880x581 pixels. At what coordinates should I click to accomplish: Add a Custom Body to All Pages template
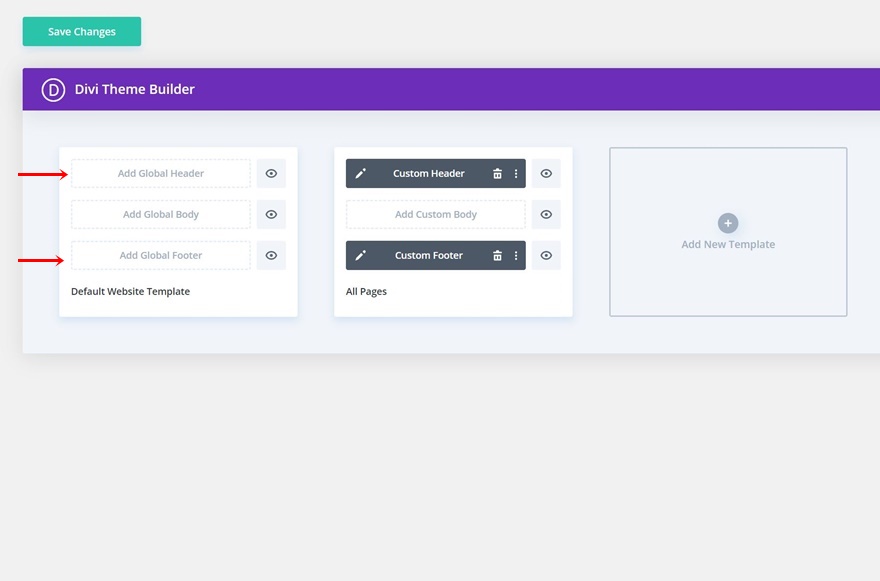[x=436, y=214]
